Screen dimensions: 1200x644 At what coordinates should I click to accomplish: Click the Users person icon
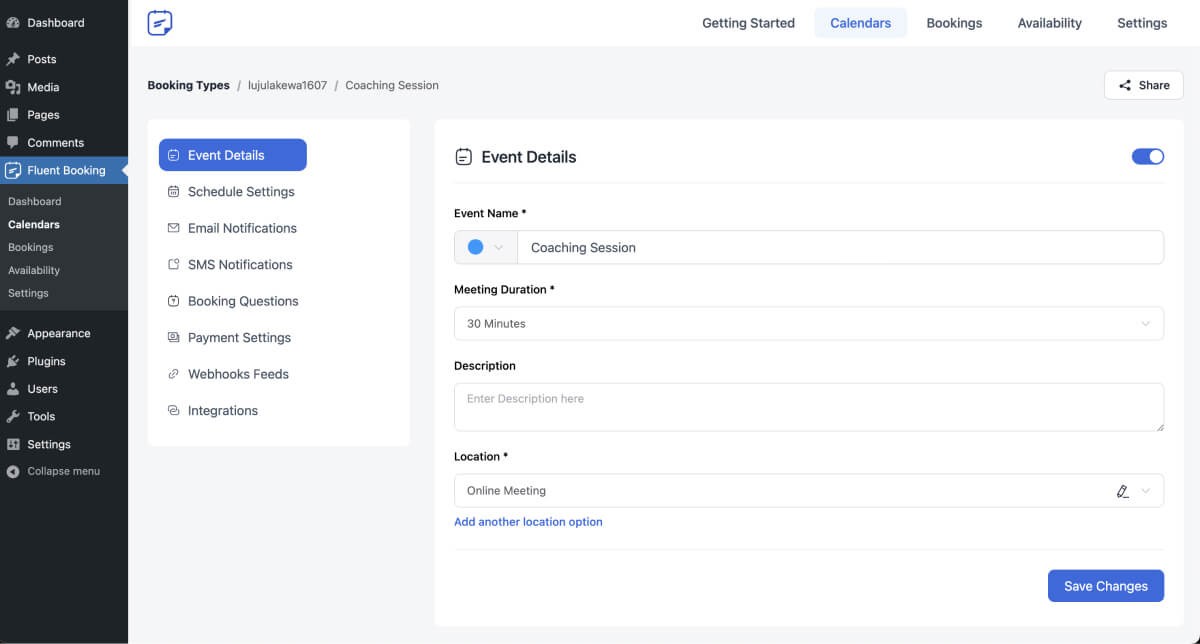coord(13,389)
